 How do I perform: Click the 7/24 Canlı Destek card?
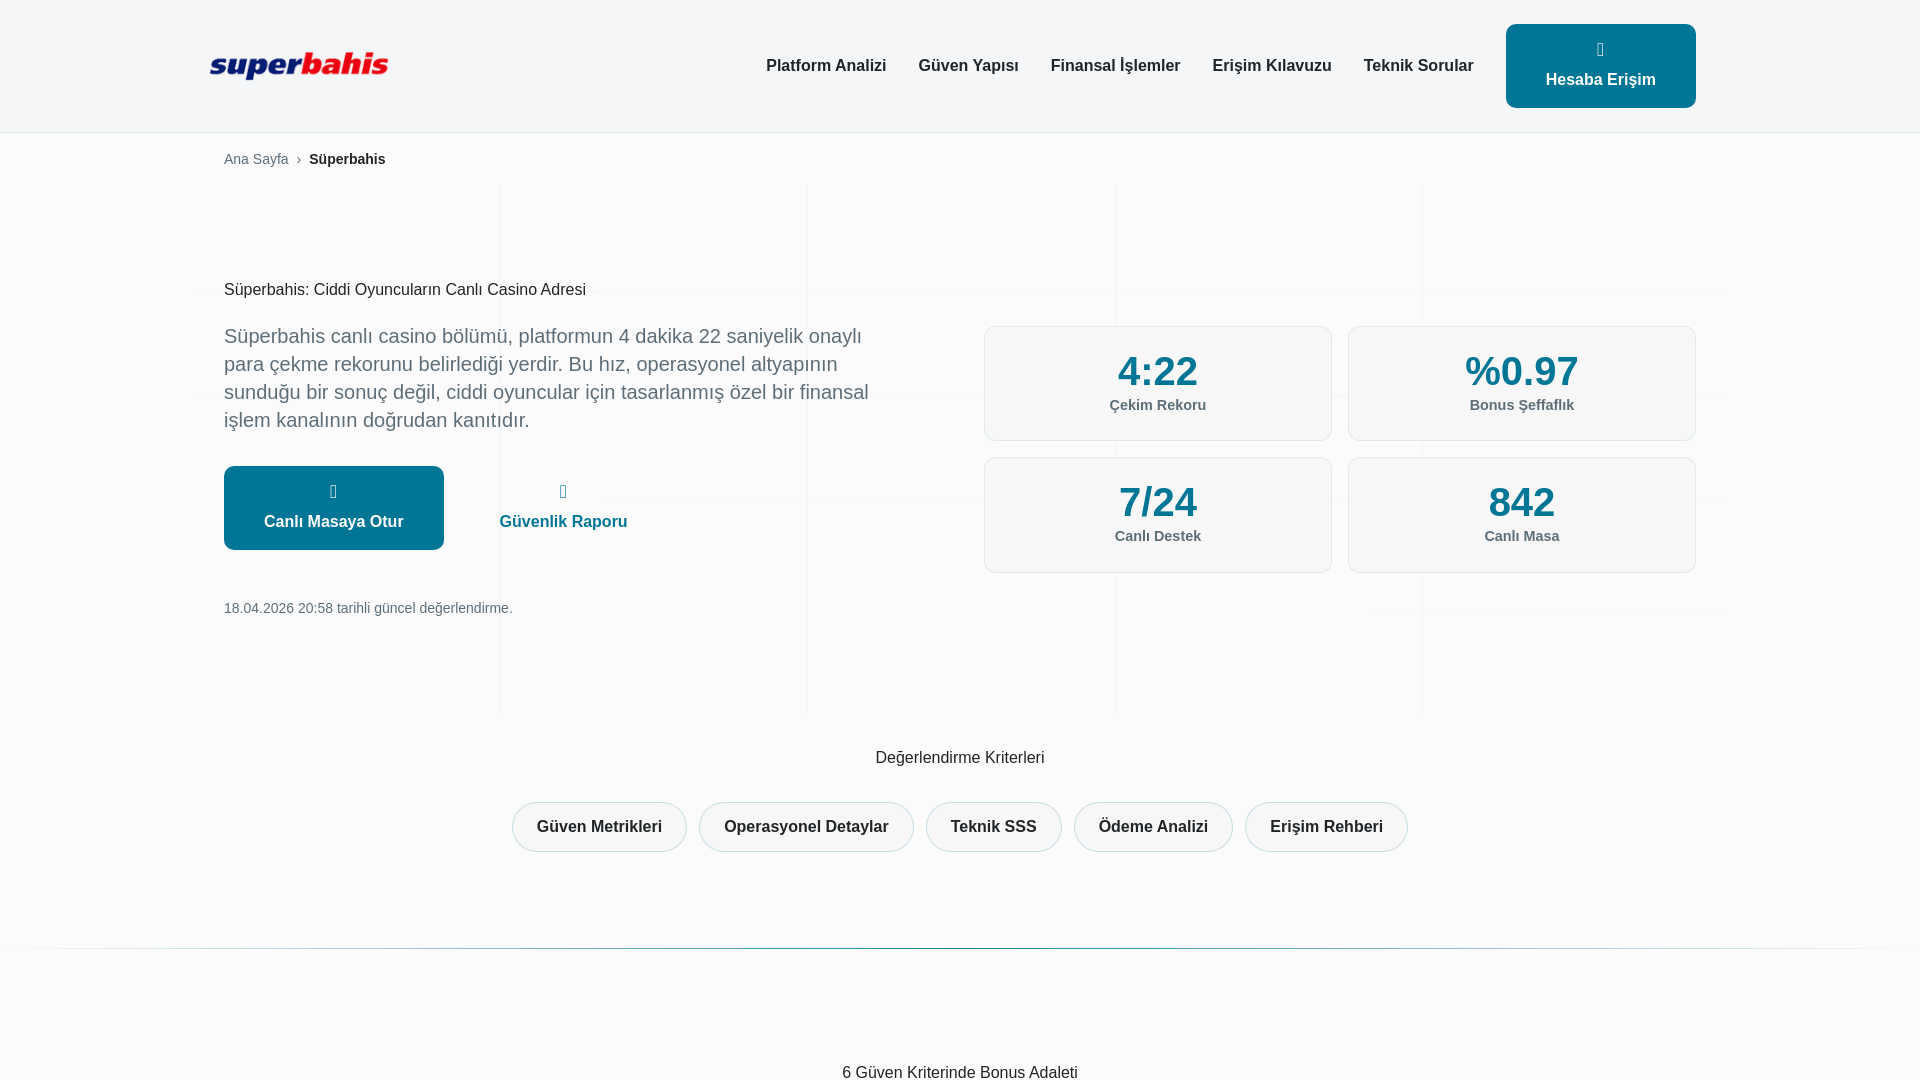click(1157, 515)
